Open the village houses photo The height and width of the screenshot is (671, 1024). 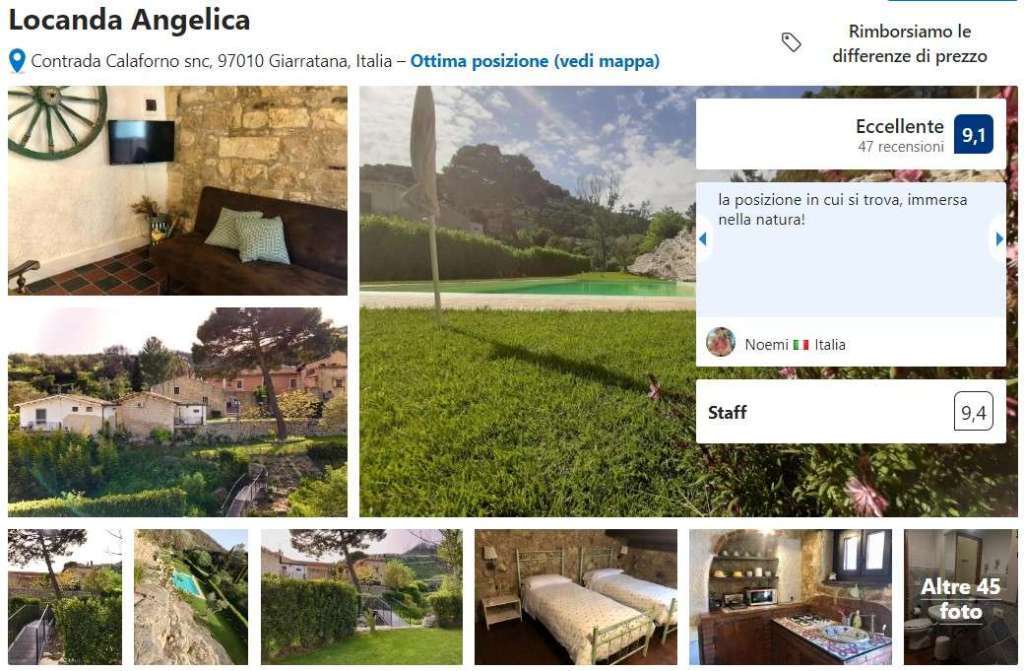[178, 412]
